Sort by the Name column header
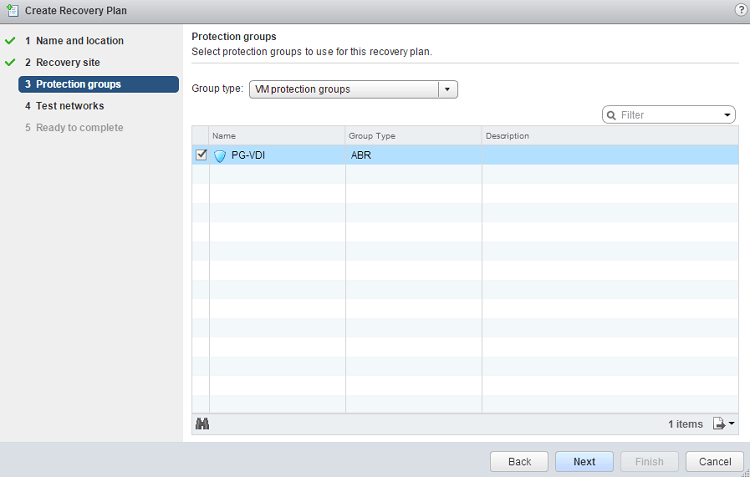Image resolution: width=750 pixels, height=477 pixels. pyautogui.click(x=276, y=135)
